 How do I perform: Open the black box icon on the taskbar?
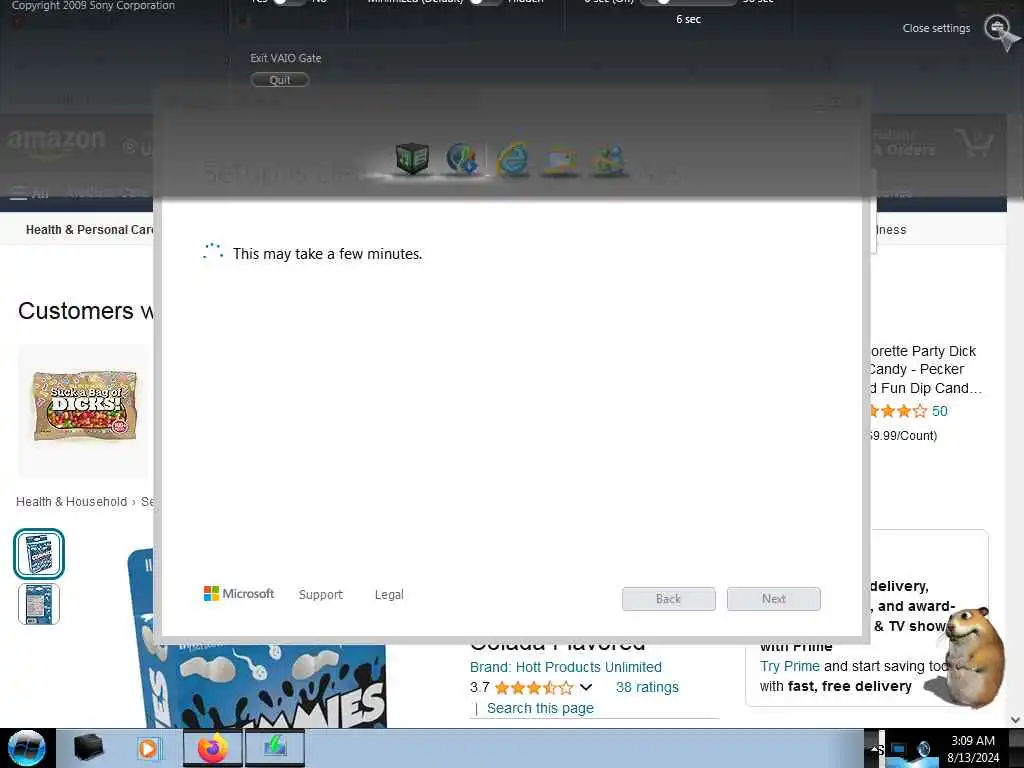[x=88, y=748]
